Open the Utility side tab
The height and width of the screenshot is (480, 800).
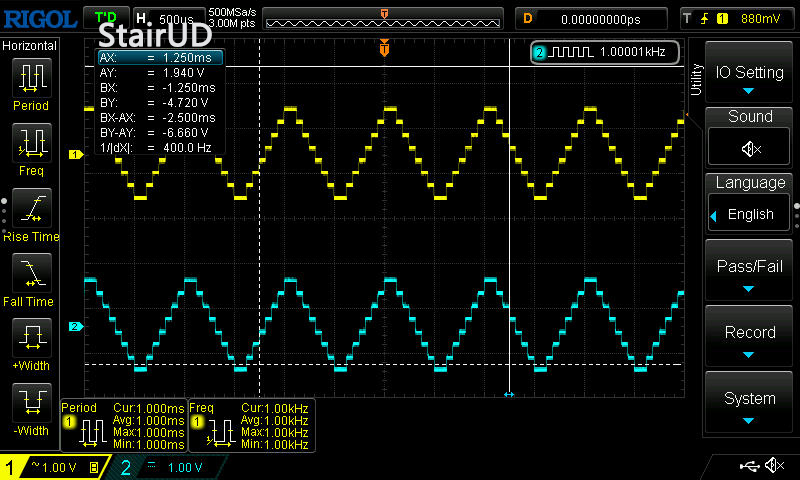(696, 80)
